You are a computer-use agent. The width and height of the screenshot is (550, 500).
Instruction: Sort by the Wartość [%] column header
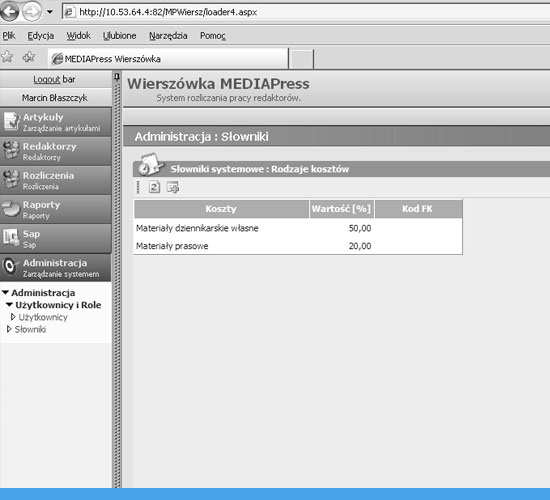pos(342,209)
